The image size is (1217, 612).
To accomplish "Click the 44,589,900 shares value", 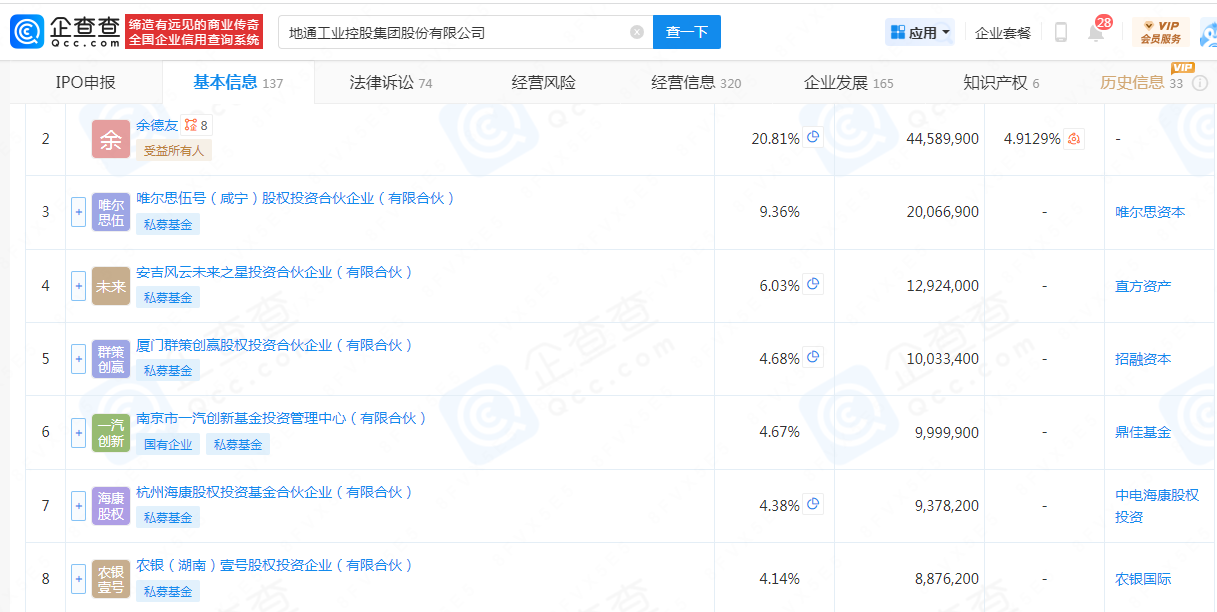I will tap(943, 139).
